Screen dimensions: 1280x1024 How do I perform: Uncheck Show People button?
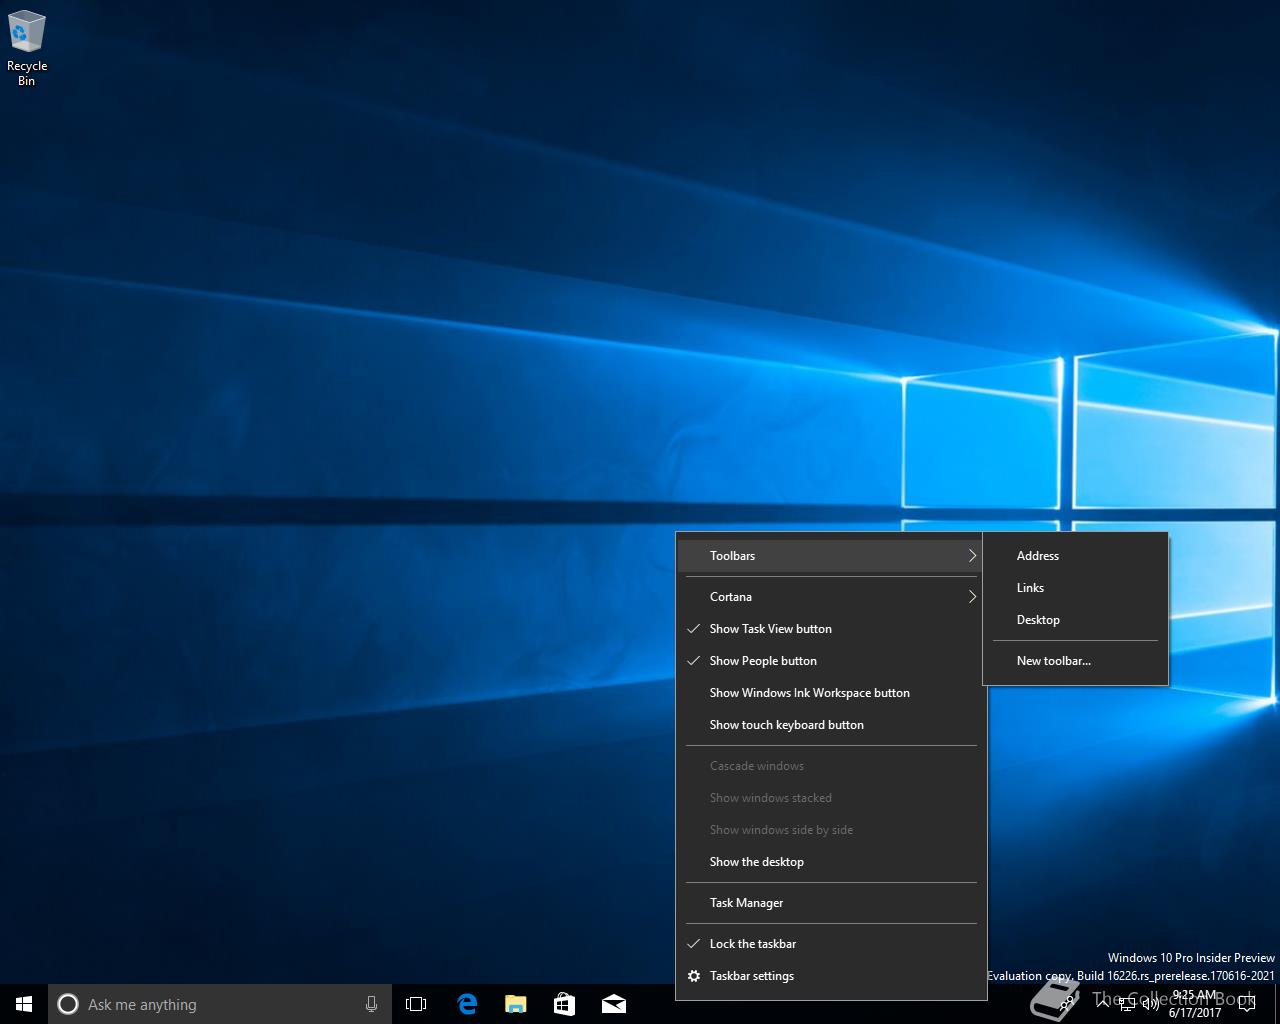click(763, 661)
